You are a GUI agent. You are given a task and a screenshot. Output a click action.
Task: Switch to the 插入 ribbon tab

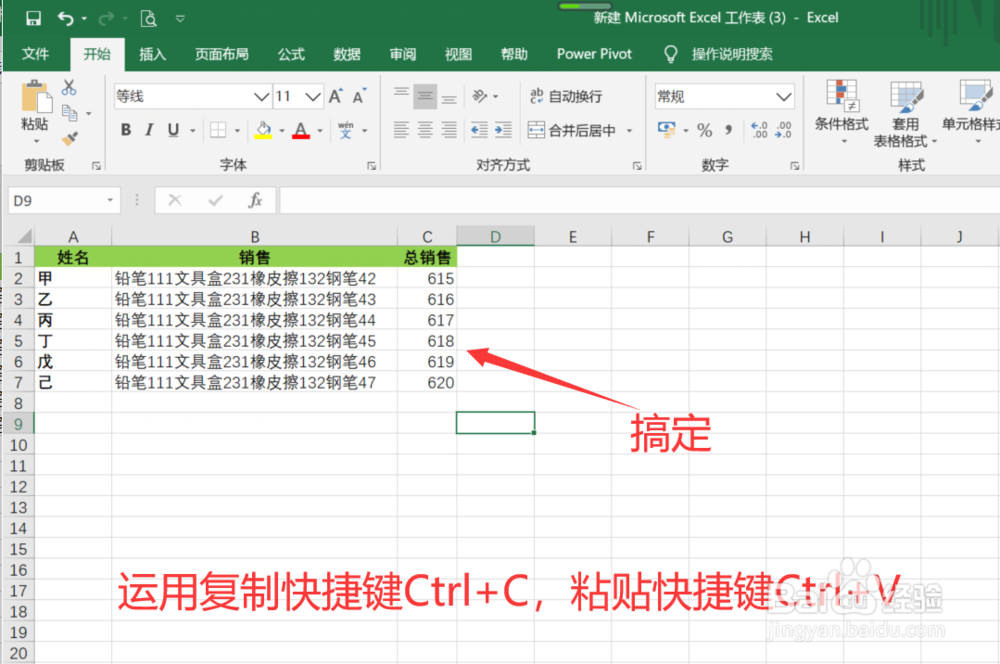[152, 54]
